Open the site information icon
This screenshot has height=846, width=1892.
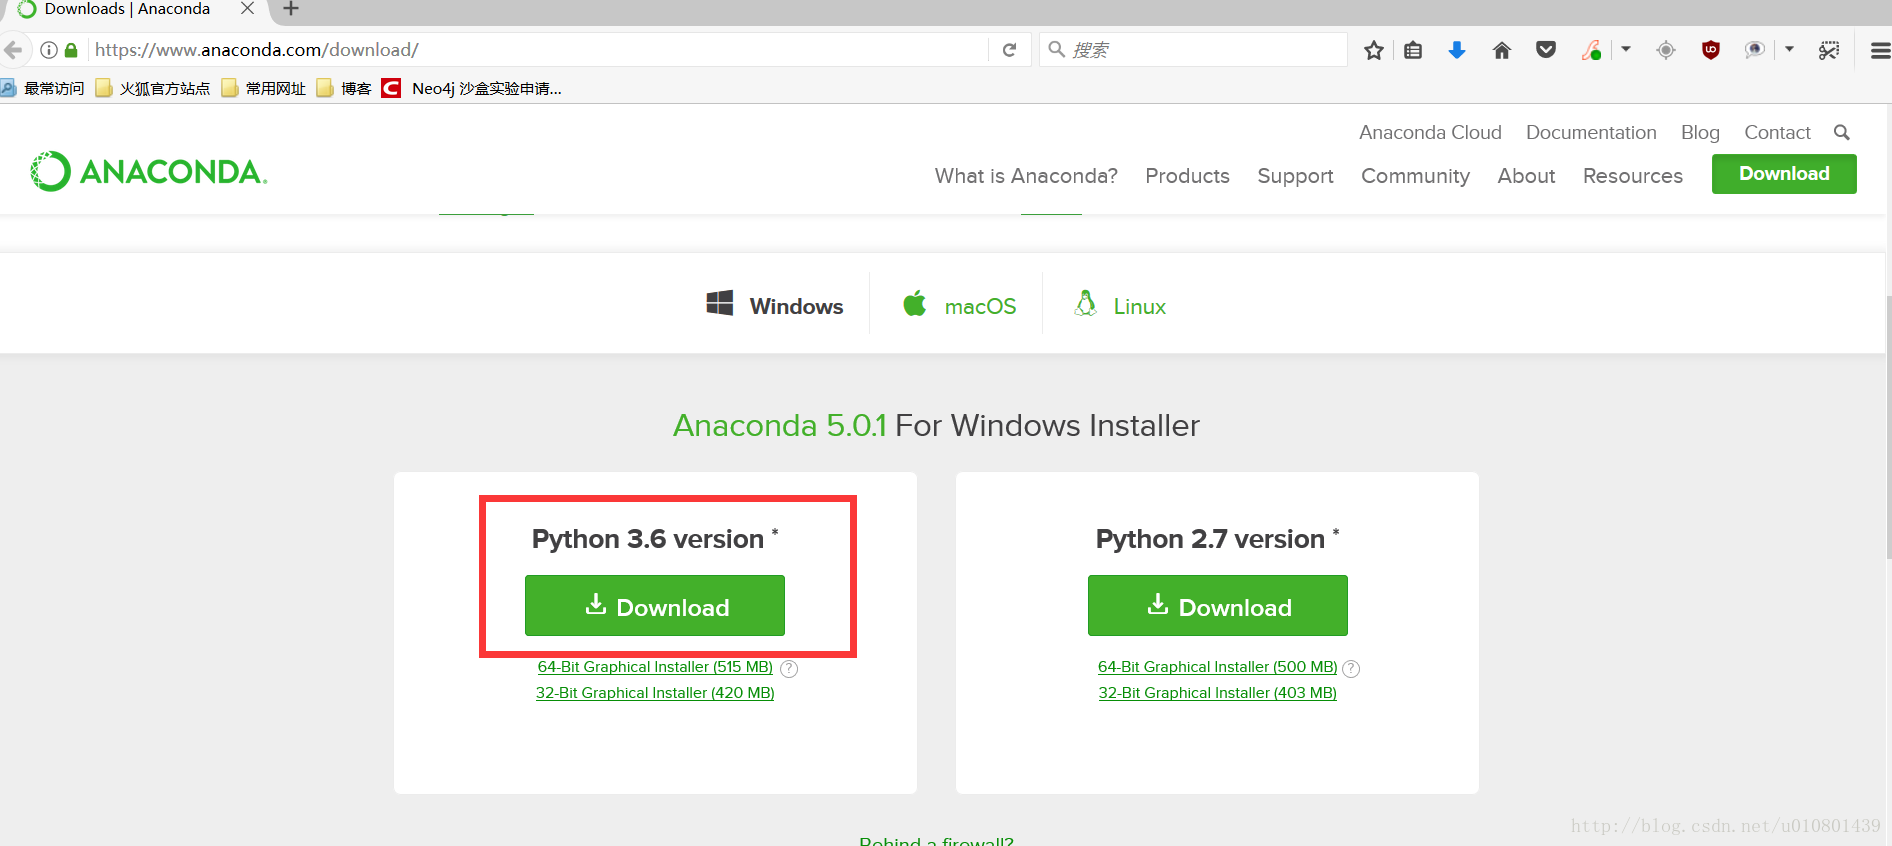[x=48, y=50]
